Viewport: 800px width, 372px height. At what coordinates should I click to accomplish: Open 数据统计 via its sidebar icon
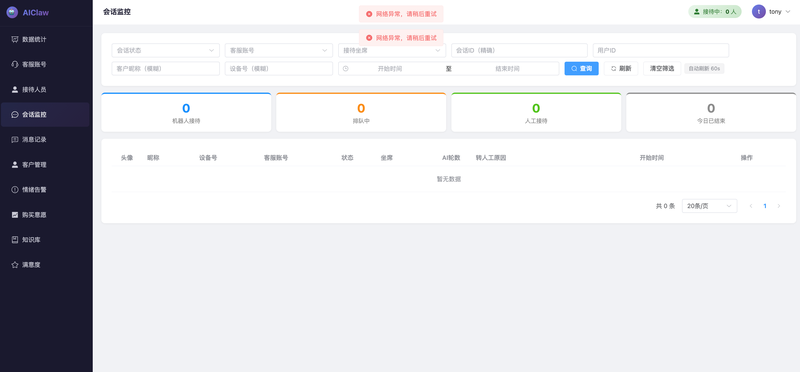(15, 39)
